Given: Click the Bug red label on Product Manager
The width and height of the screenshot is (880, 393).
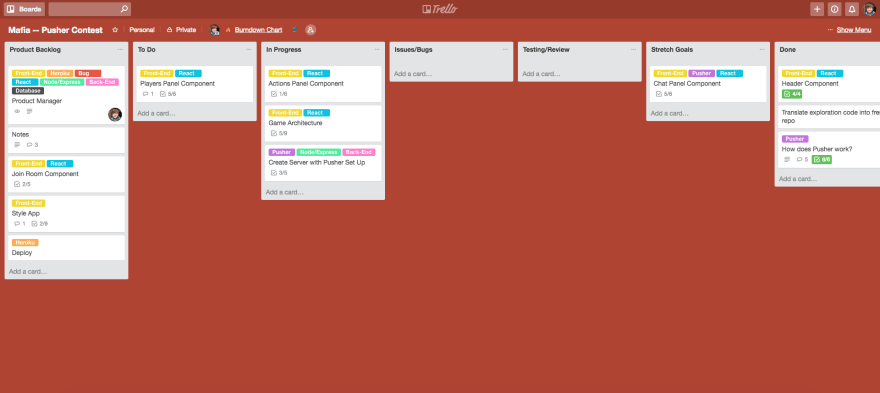Looking at the screenshot, I should (88, 74).
